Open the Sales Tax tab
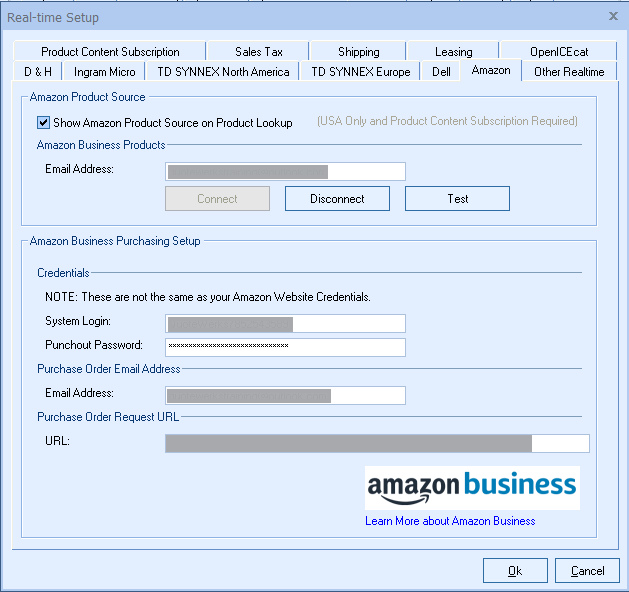The image size is (629, 592). click(x=259, y=52)
